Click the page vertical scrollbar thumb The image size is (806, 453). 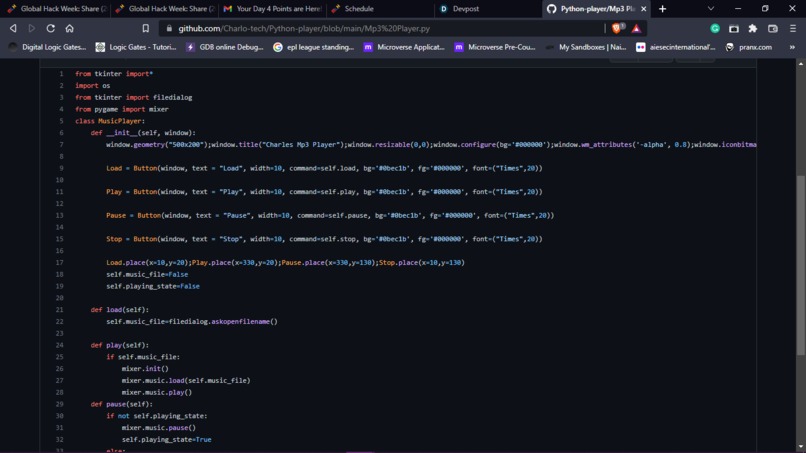(x=800, y=265)
